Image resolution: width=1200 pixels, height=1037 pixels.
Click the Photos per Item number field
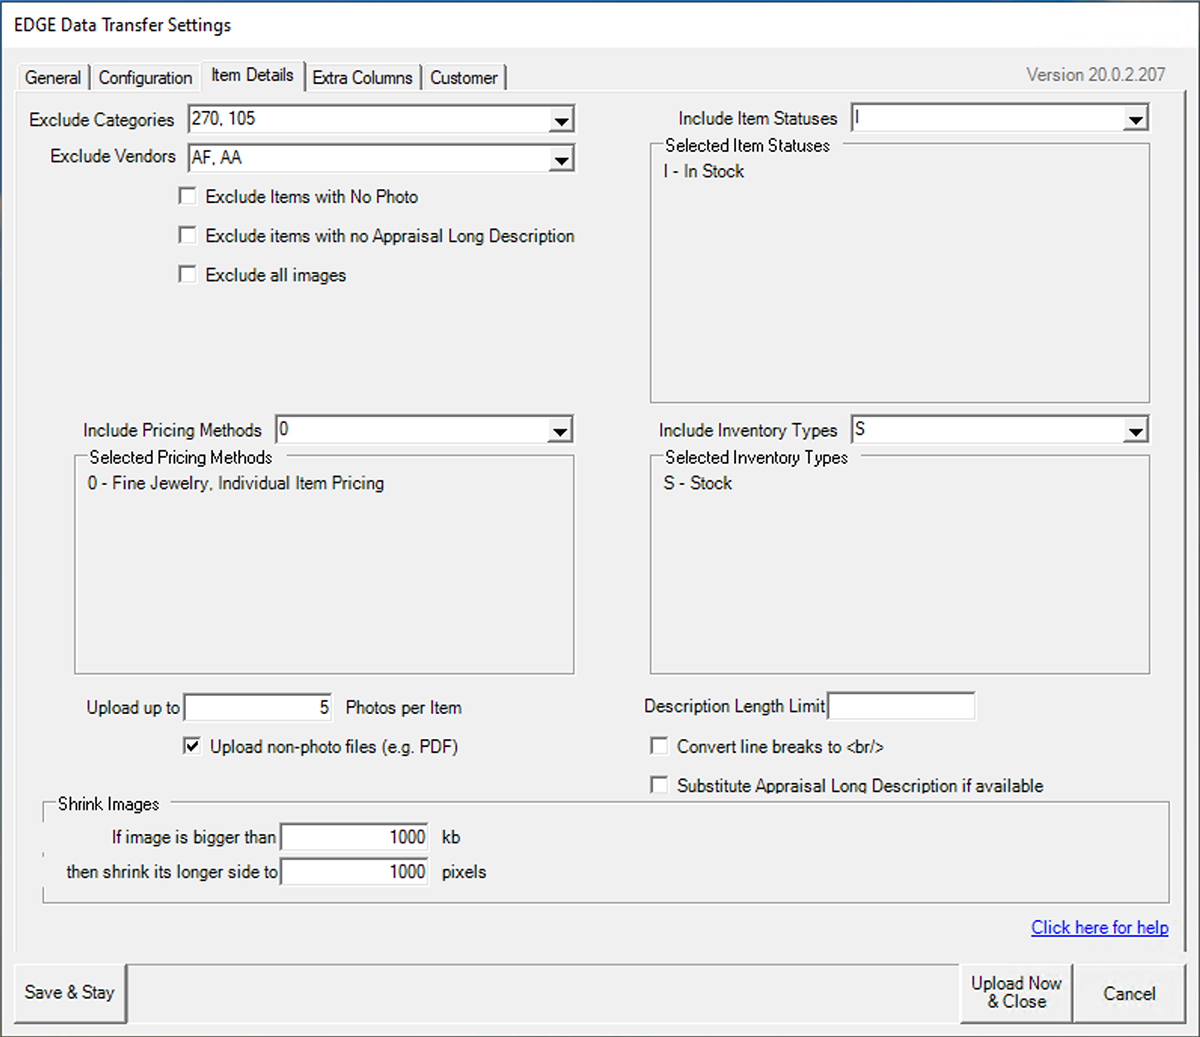tap(258, 708)
